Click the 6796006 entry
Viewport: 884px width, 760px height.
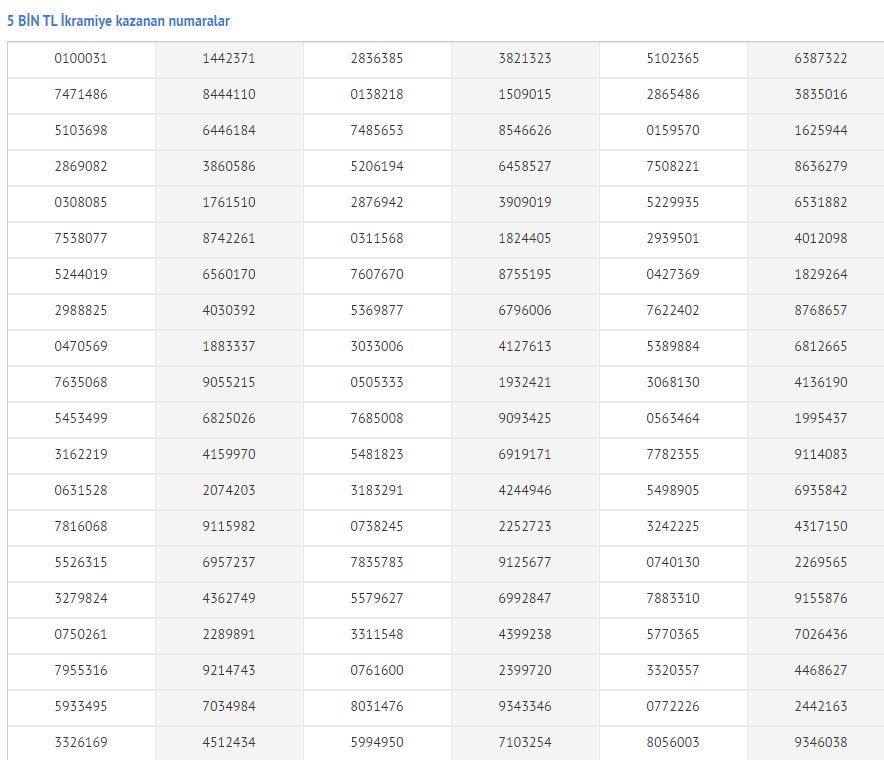(x=525, y=310)
